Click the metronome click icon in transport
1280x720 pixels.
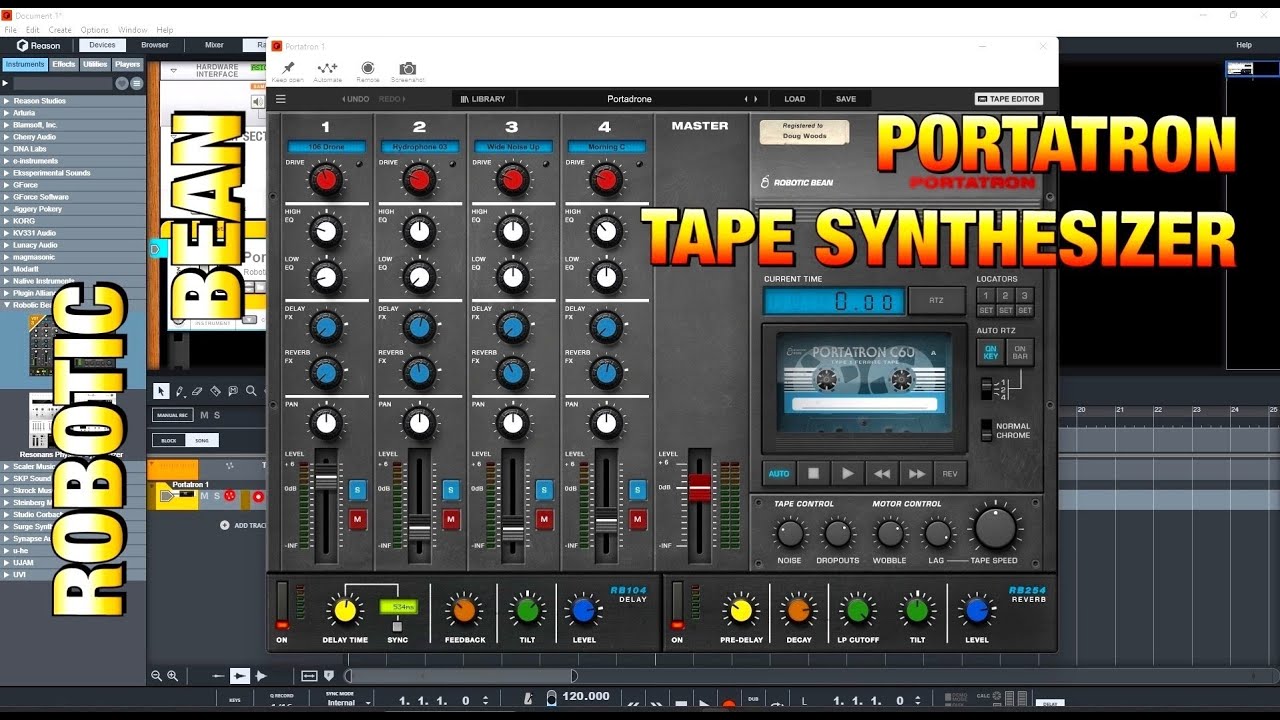pos(529,699)
